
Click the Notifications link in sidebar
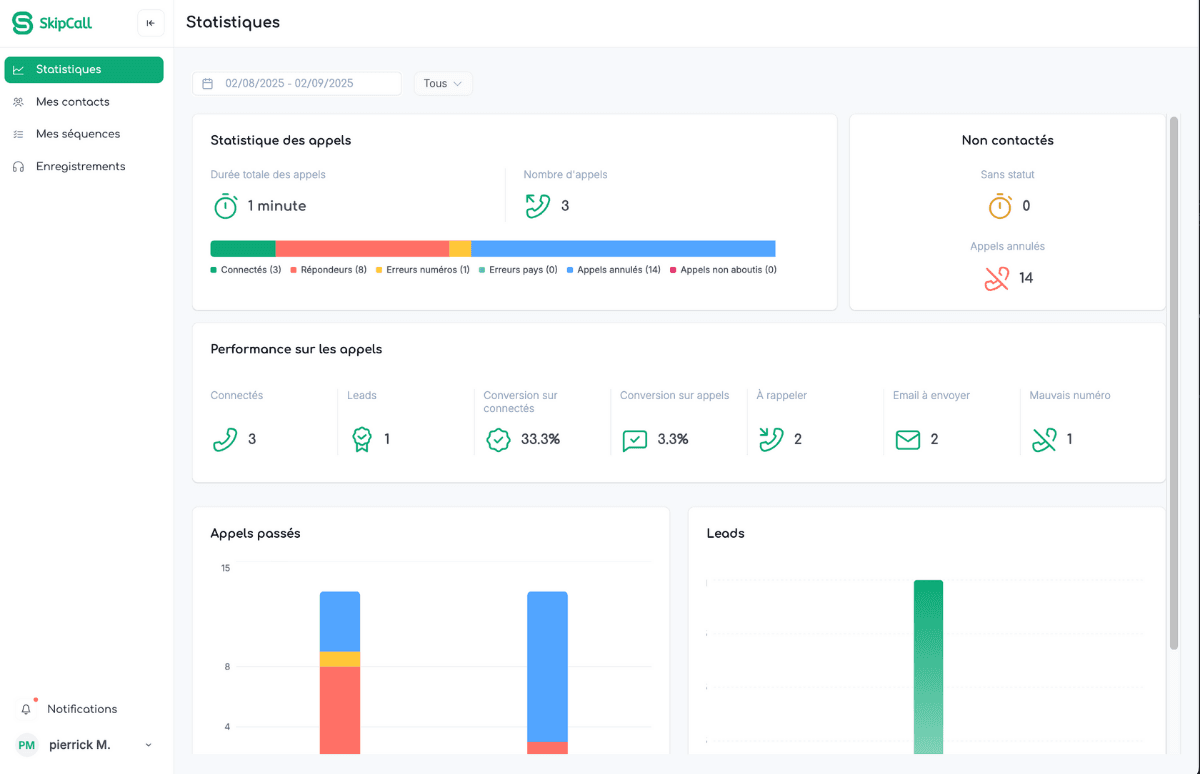(82, 709)
